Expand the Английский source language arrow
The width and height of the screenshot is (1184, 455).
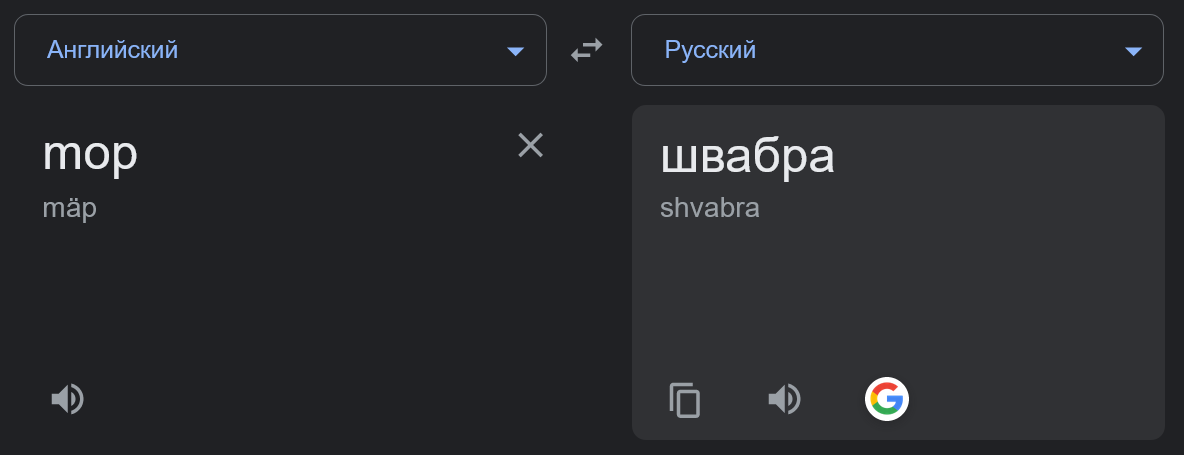[x=515, y=51]
